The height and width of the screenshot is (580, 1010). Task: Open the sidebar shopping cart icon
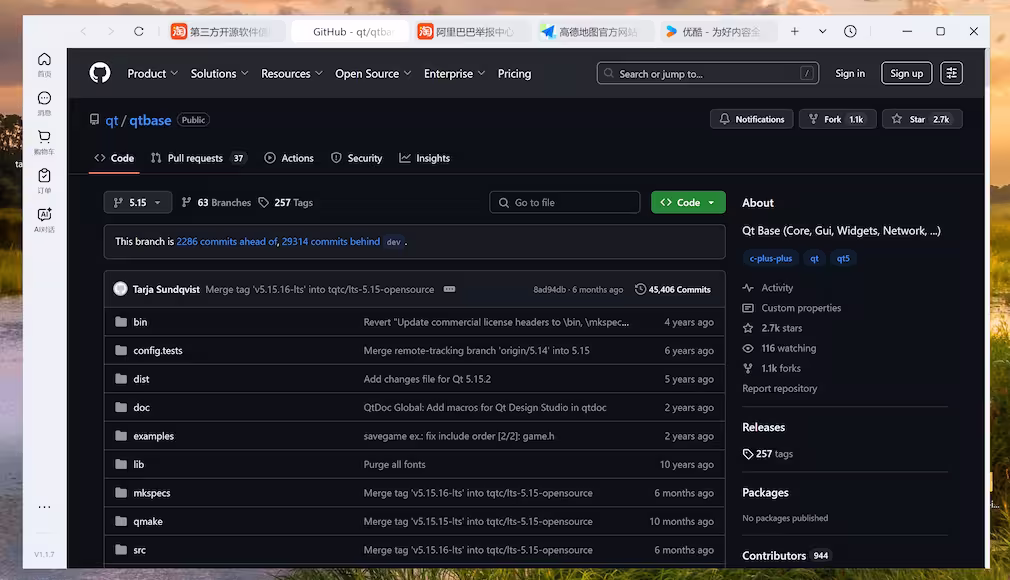coord(44,137)
